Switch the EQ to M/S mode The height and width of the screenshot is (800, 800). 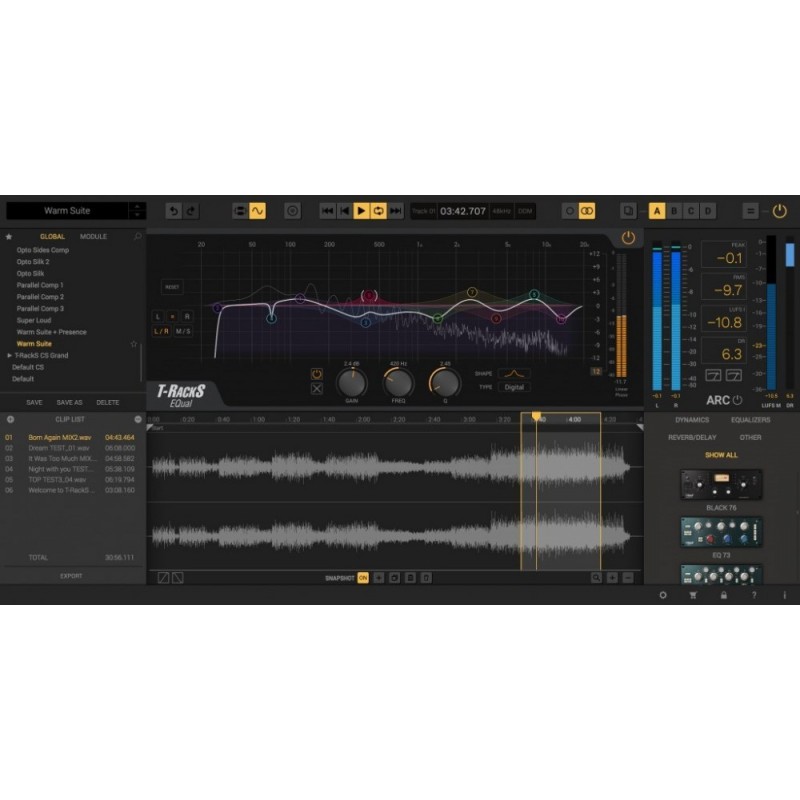tap(183, 331)
